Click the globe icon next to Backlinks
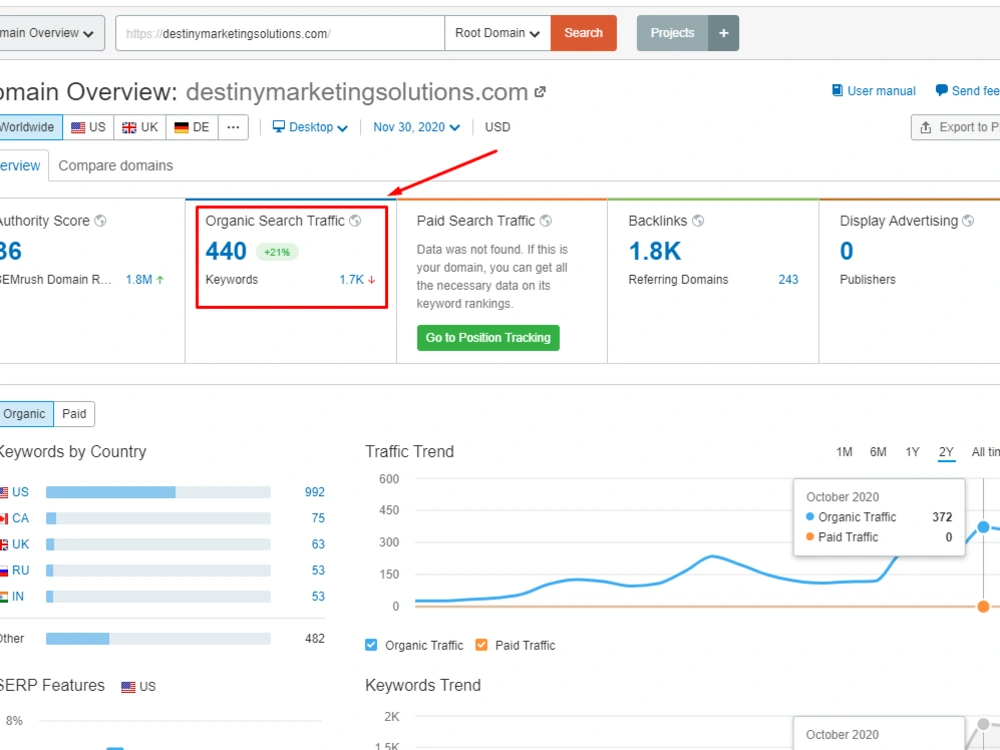The image size is (1000, 750). 698,221
